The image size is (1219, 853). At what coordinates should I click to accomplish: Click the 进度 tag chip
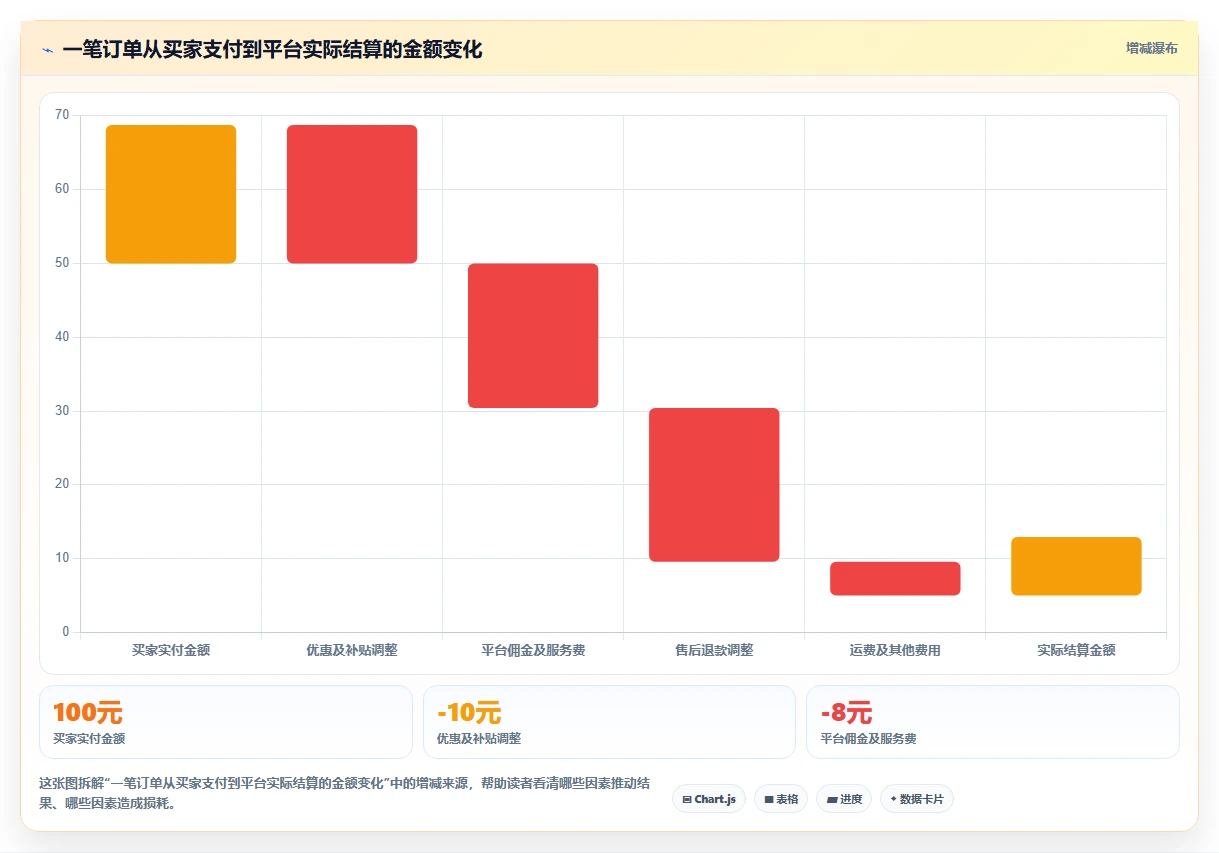(x=844, y=799)
